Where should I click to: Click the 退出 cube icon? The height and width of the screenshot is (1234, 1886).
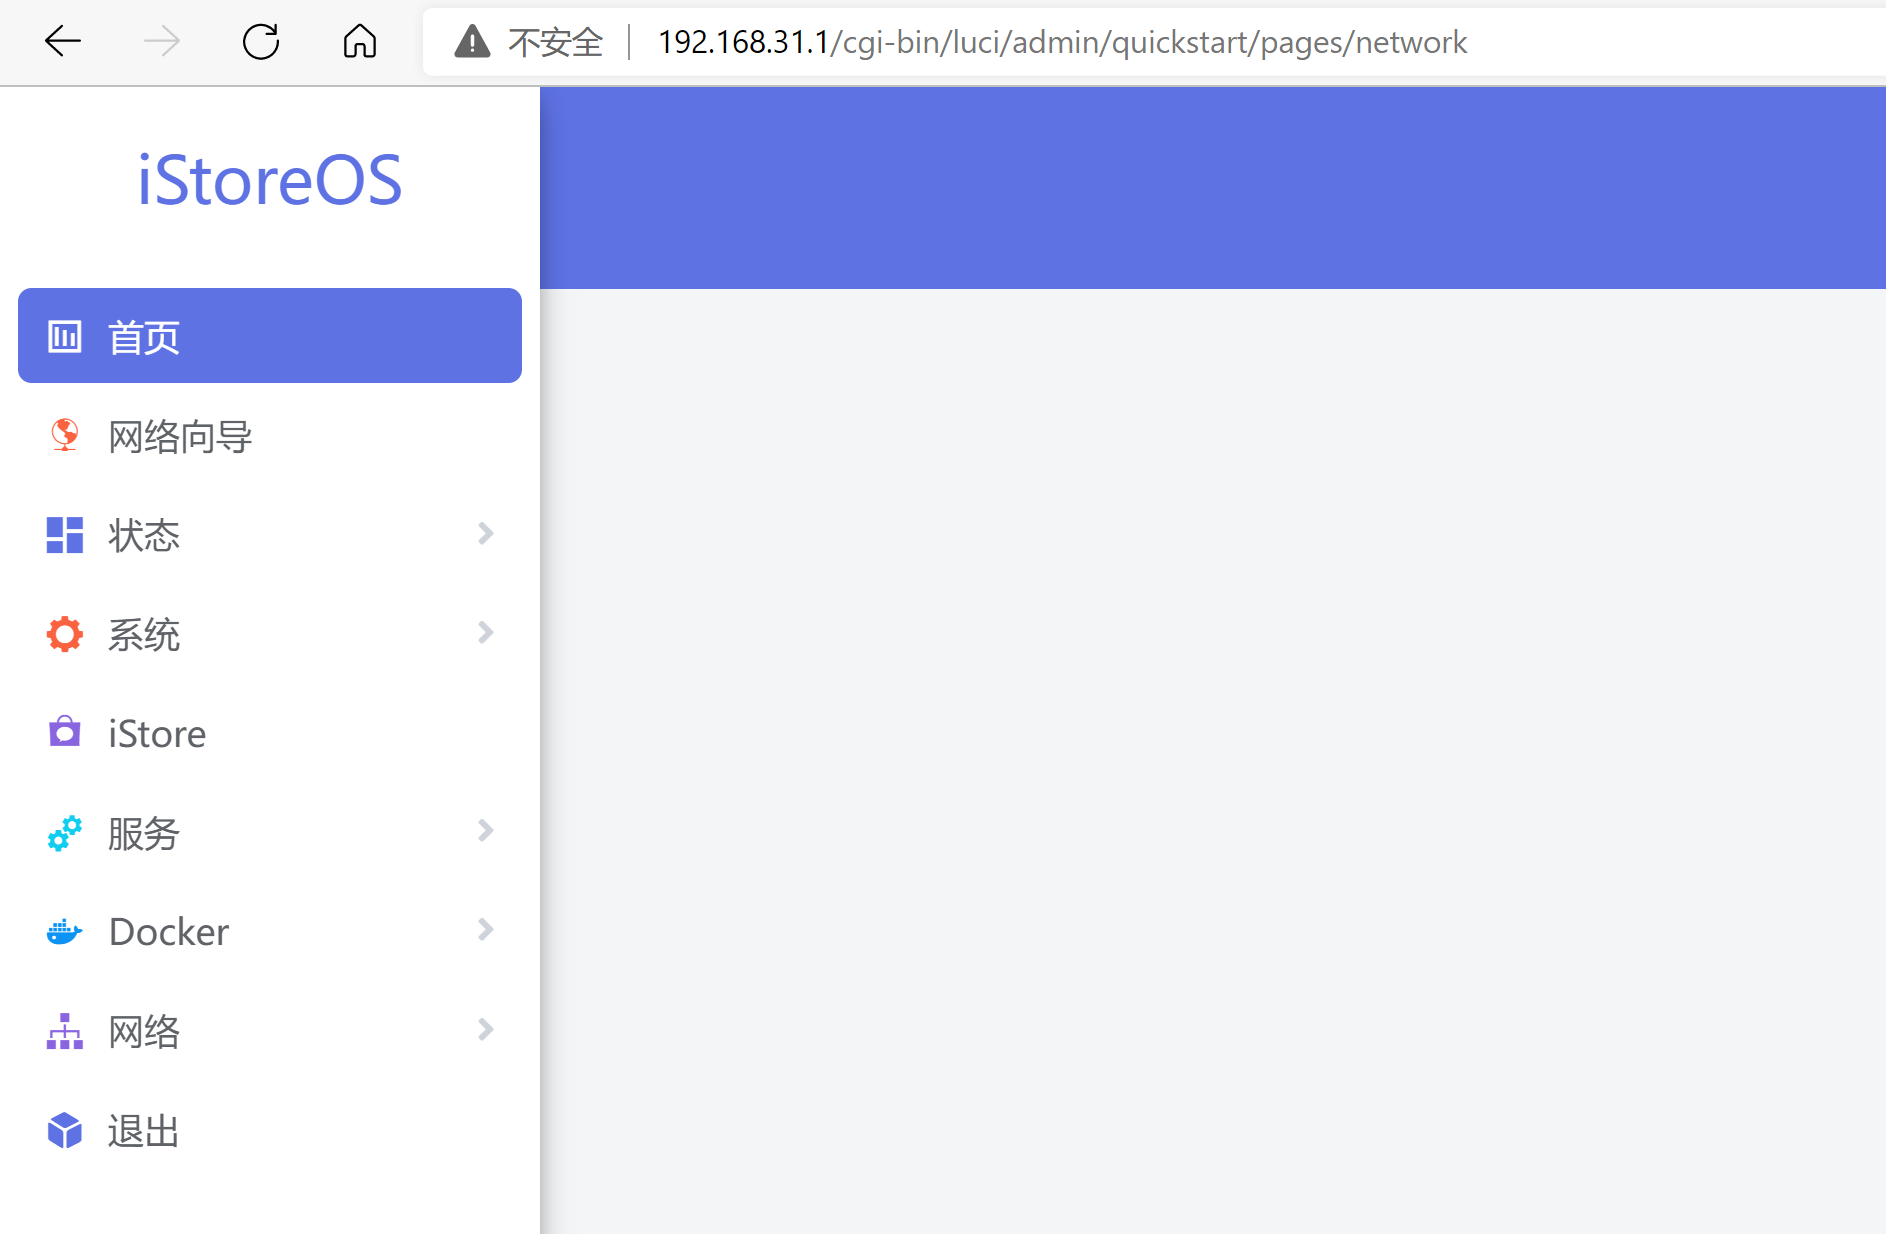[64, 1130]
